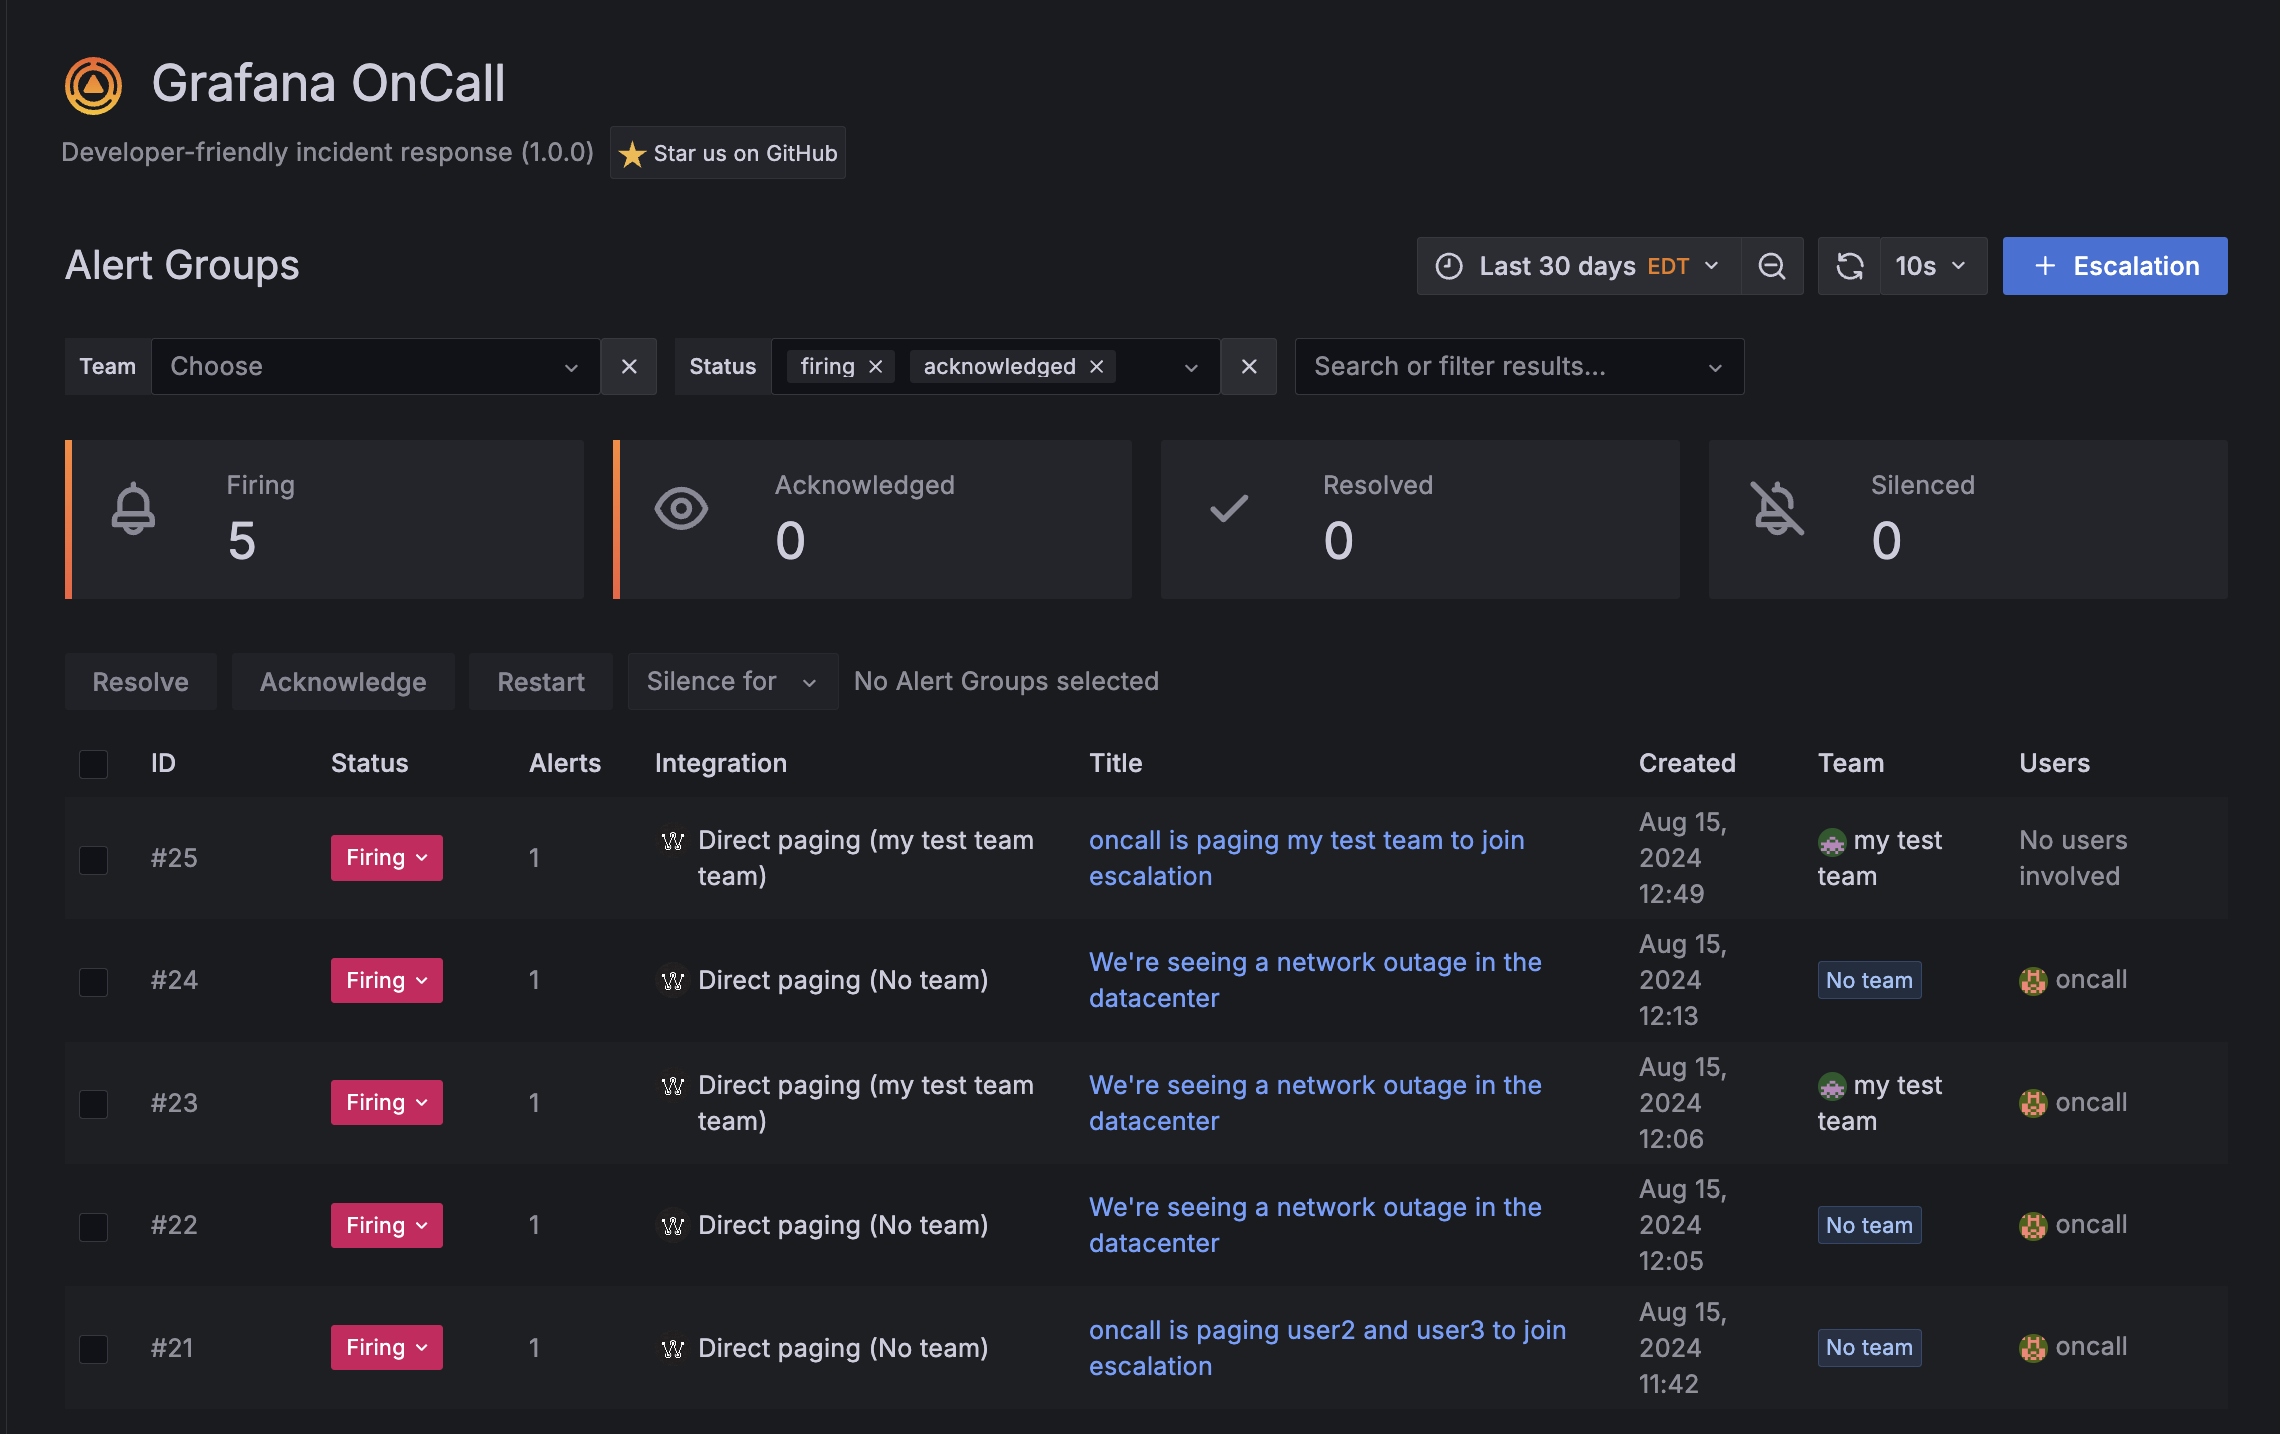Toggle the checkbox for alert group #23
Image resolution: width=2280 pixels, height=1434 pixels.
(94, 1102)
